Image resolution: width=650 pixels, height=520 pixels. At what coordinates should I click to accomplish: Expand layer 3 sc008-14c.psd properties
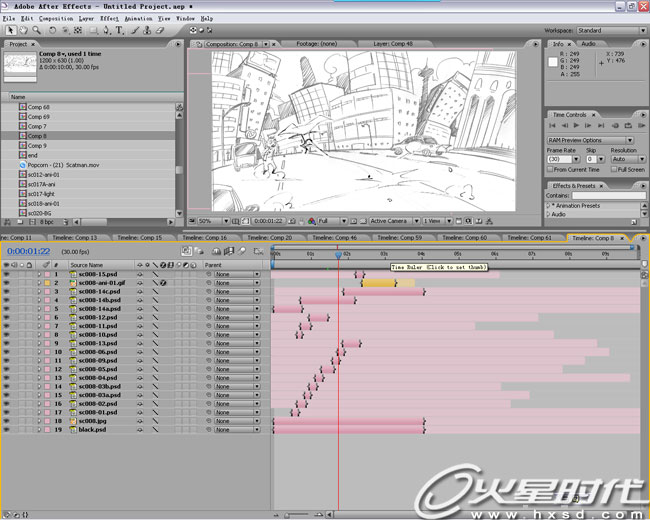coord(39,292)
